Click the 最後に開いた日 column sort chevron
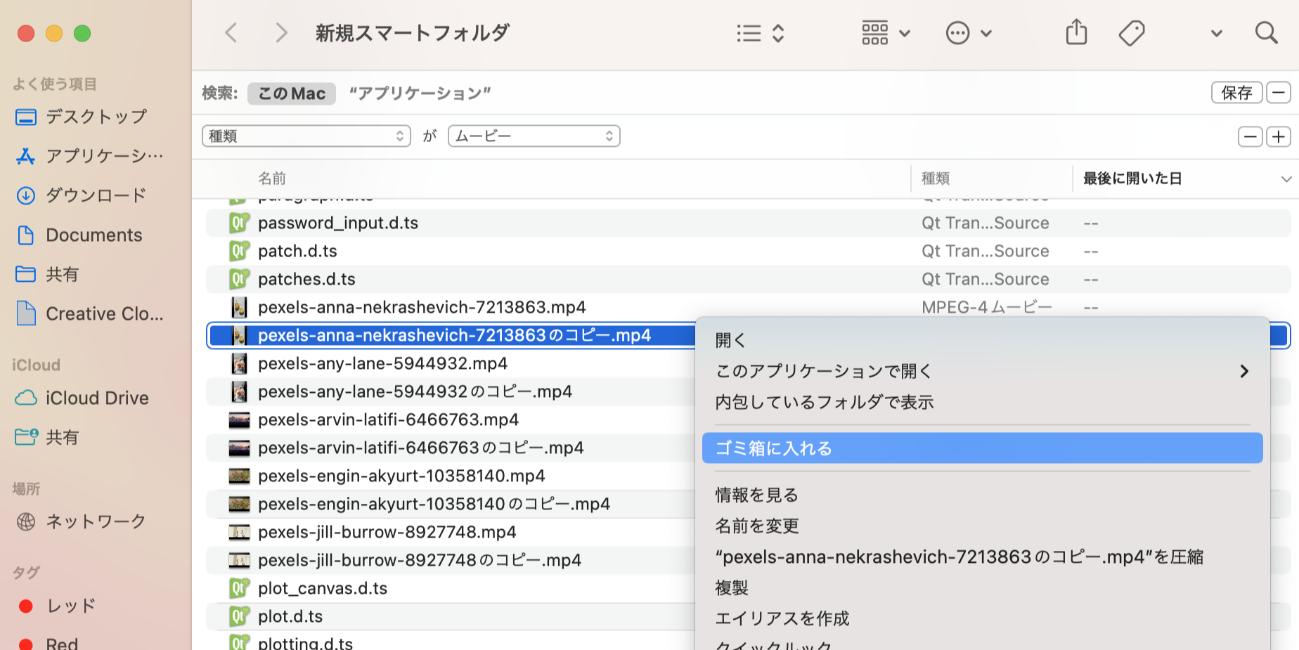1299x650 pixels. (1288, 179)
